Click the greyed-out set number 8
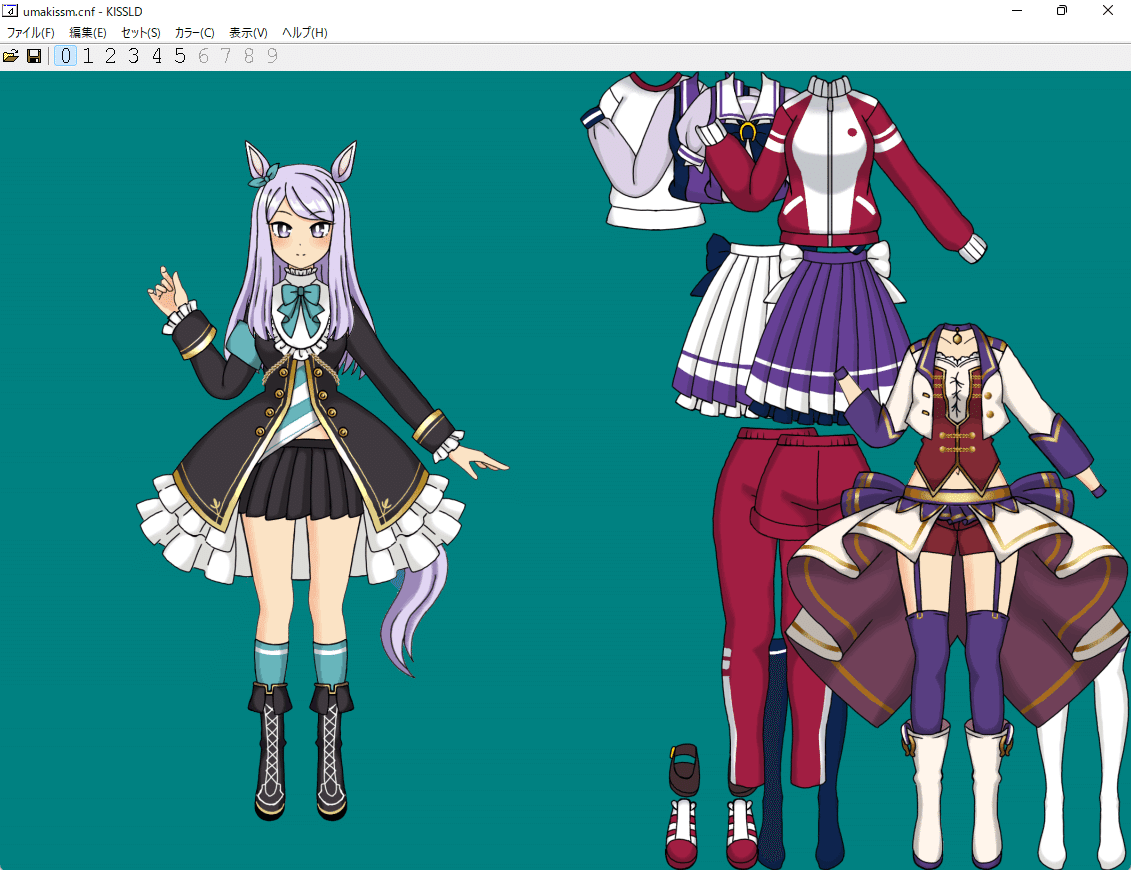 pos(249,56)
